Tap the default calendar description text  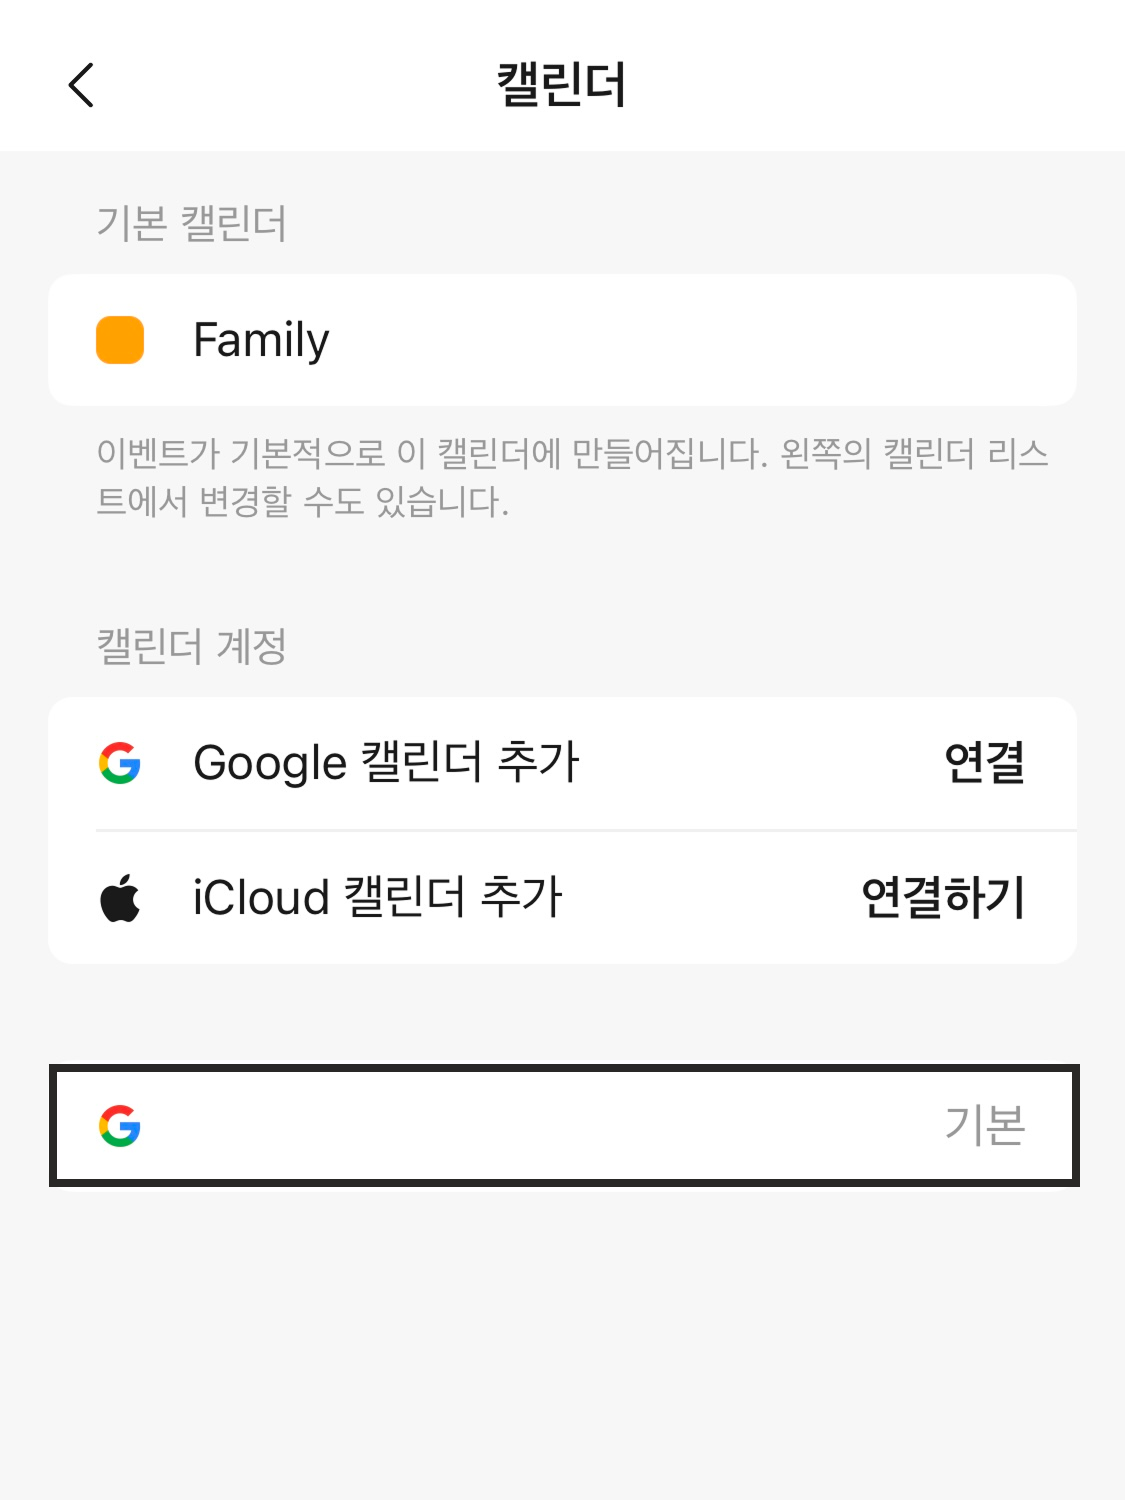tap(572, 478)
